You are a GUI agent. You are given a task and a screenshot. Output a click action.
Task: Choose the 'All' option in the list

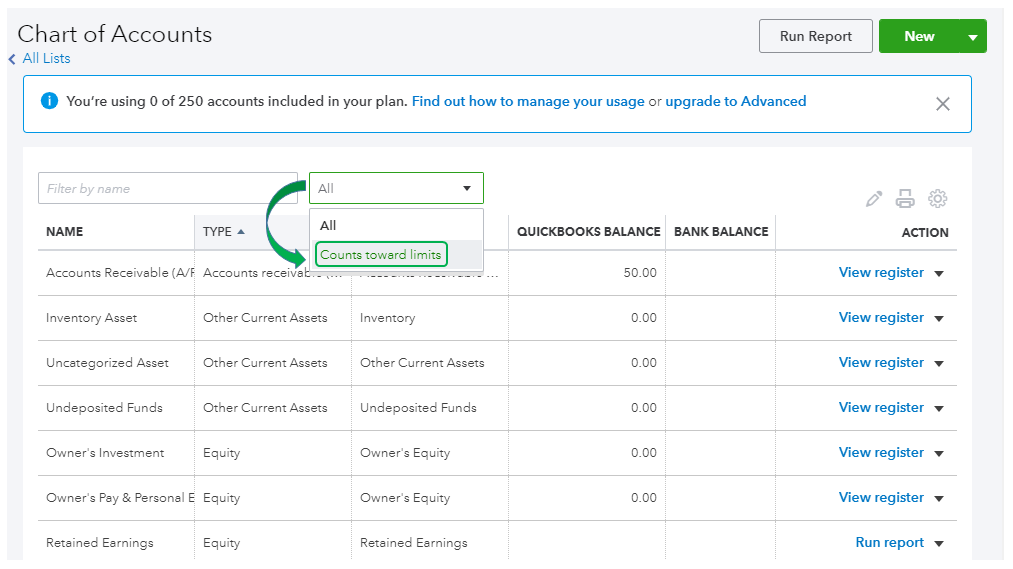[328, 225]
